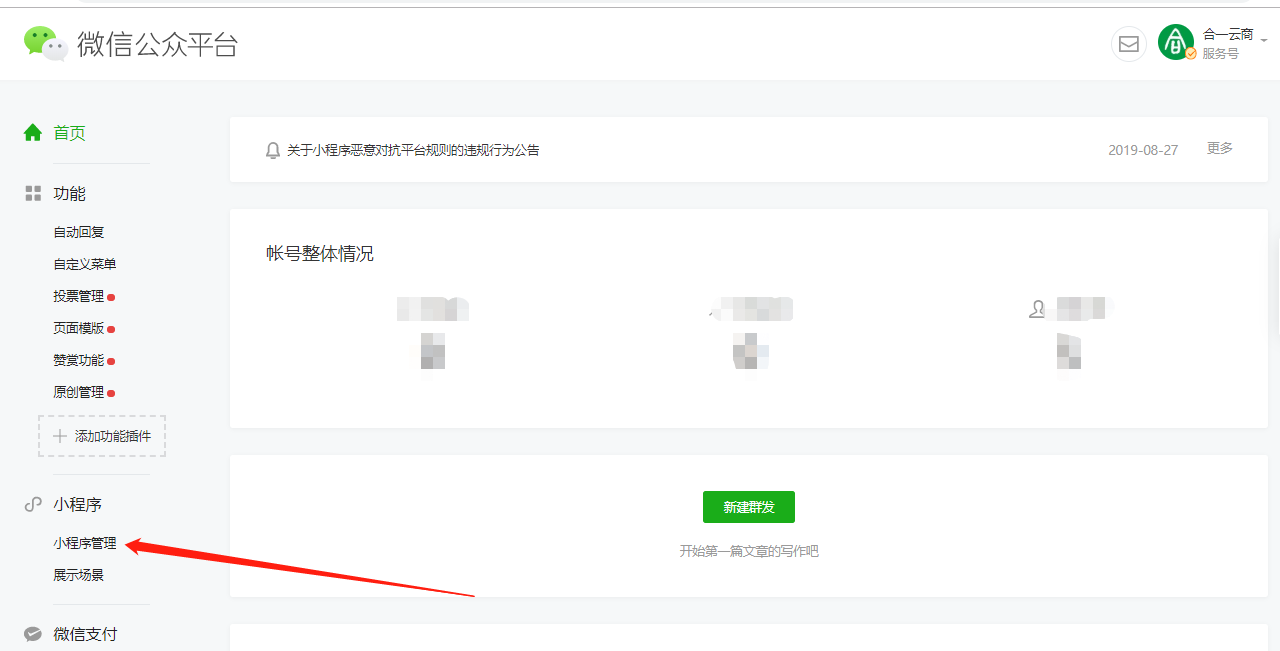Viewport: 1280px width, 651px height.
Task: Click the 微信支付 icon
Action: (x=33, y=634)
